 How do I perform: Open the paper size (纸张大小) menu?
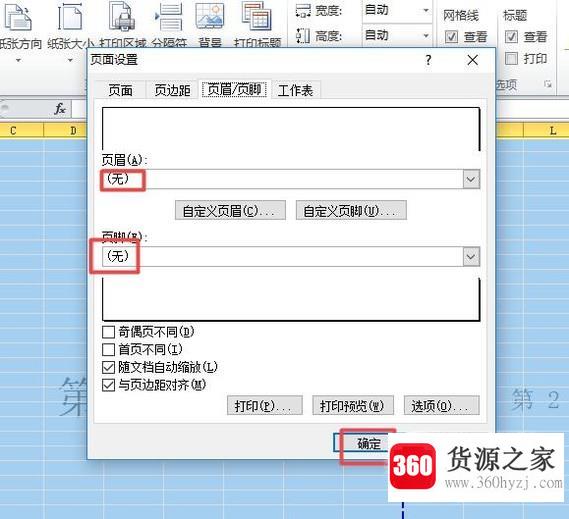69,32
